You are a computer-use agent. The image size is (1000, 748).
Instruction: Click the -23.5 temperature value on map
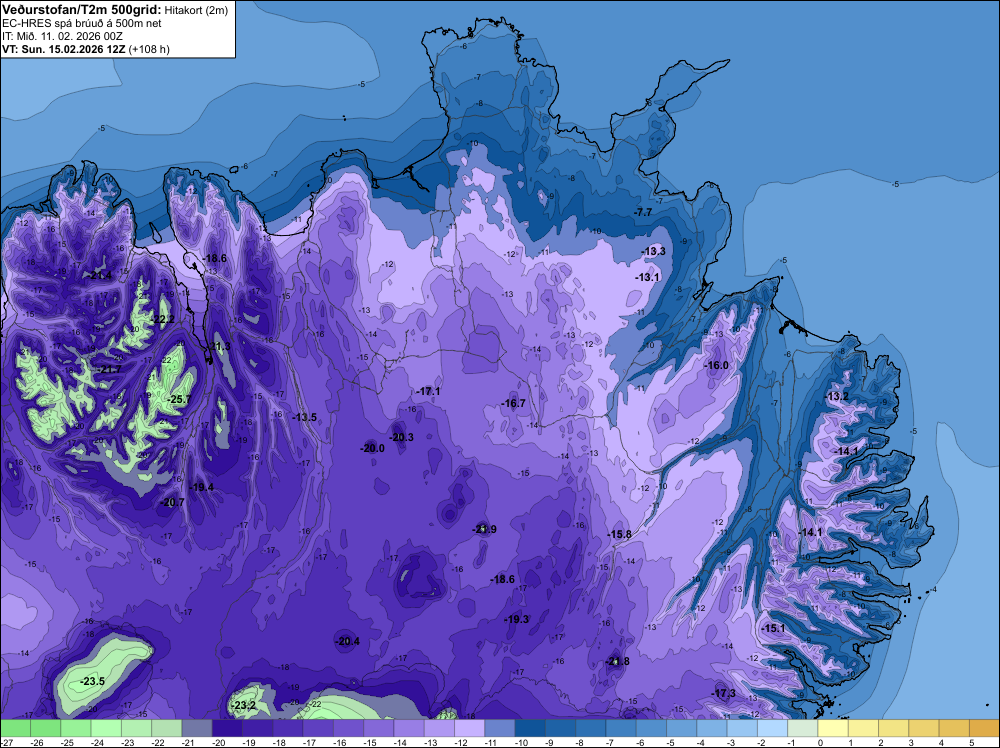[92, 681]
